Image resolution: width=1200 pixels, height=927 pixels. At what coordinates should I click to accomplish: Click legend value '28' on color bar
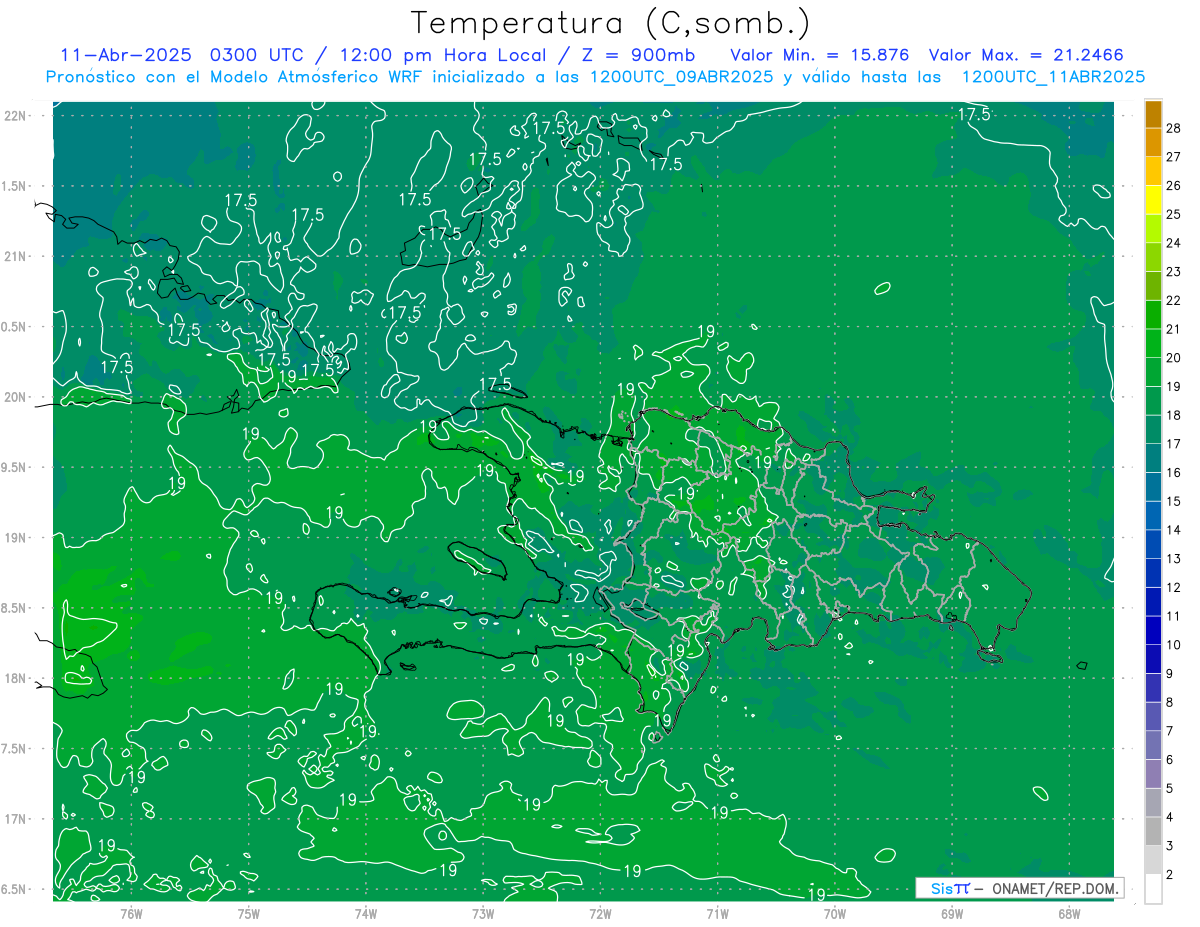click(x=1174, y=128)
